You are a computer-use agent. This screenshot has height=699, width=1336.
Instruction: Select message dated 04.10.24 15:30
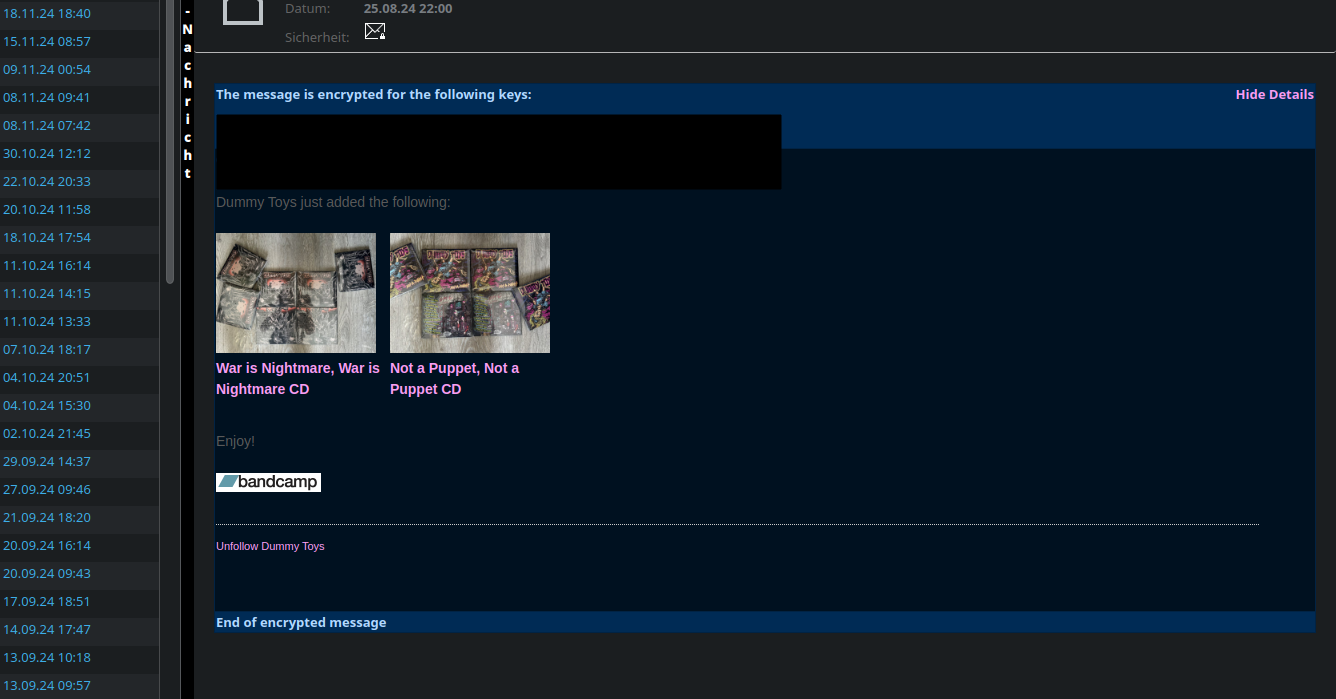coord(80,406)
